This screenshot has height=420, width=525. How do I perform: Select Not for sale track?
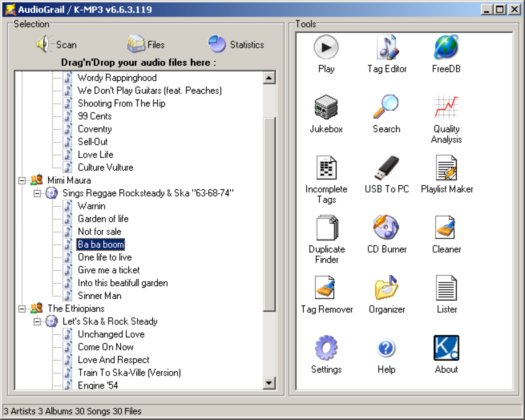(99, 231)
